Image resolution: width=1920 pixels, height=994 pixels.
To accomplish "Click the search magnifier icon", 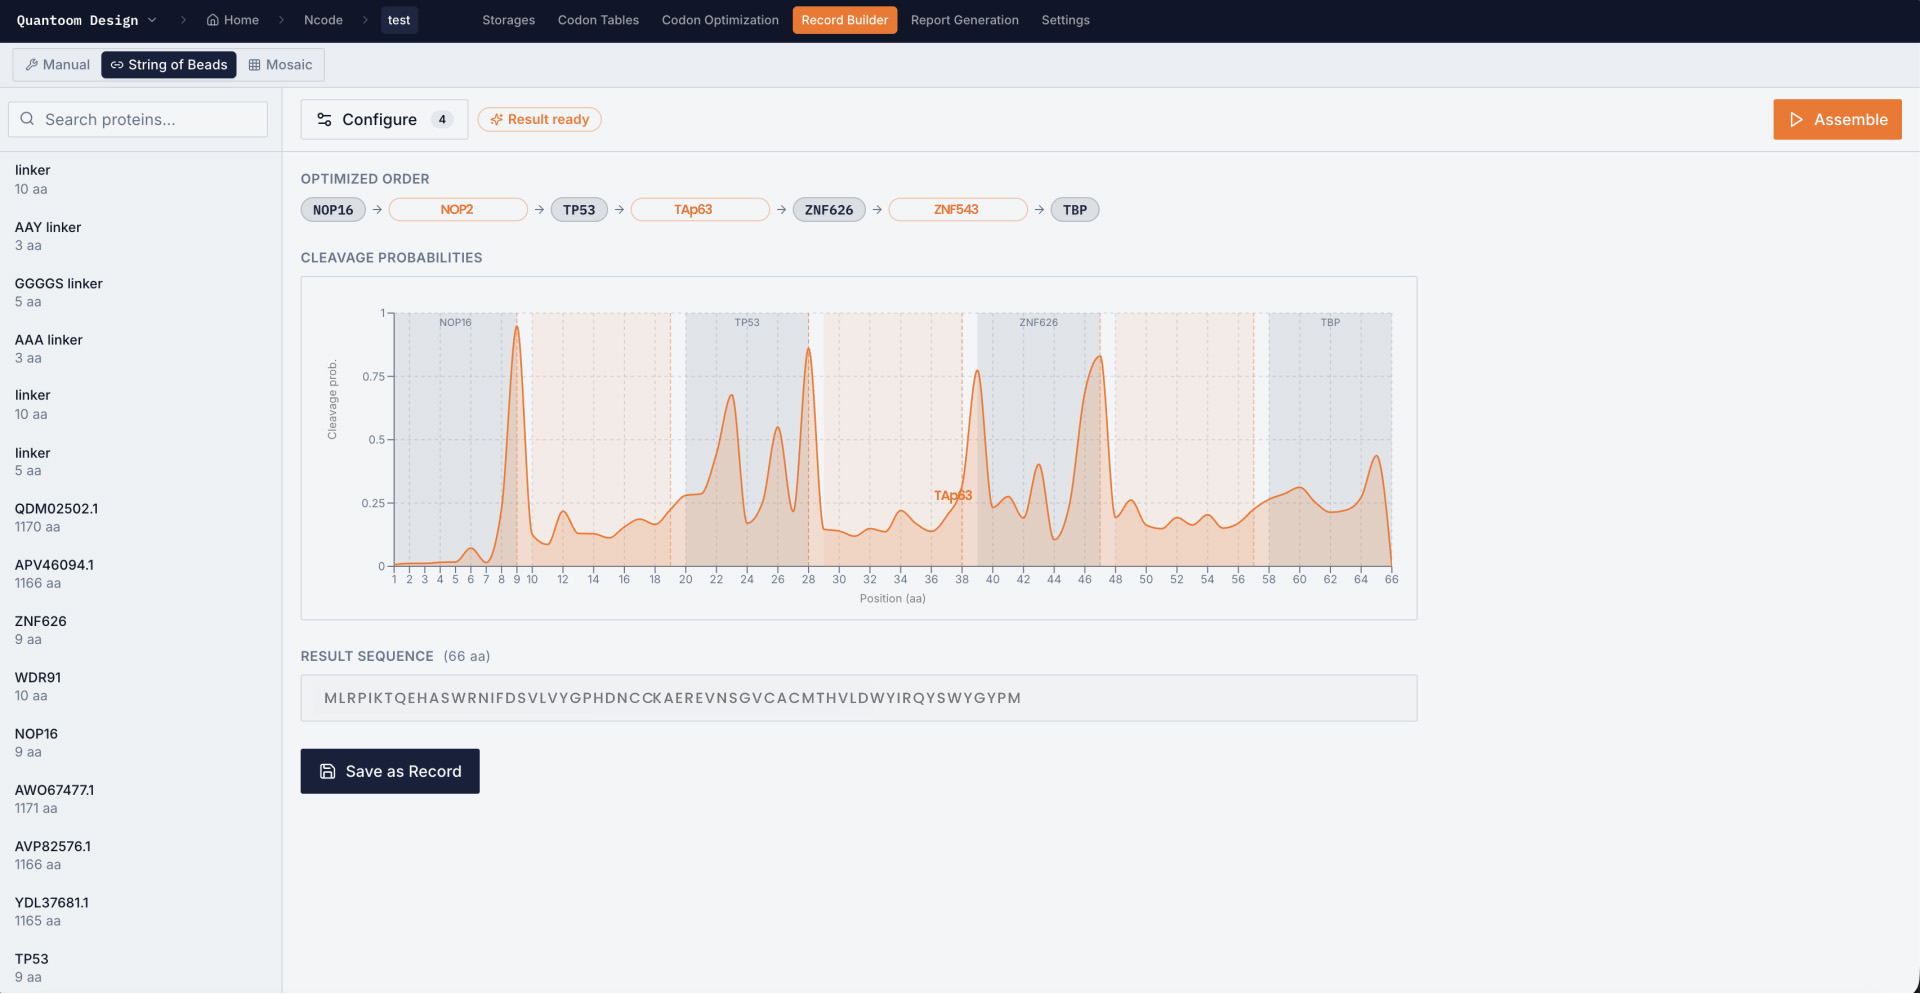I will click(27, 119).
